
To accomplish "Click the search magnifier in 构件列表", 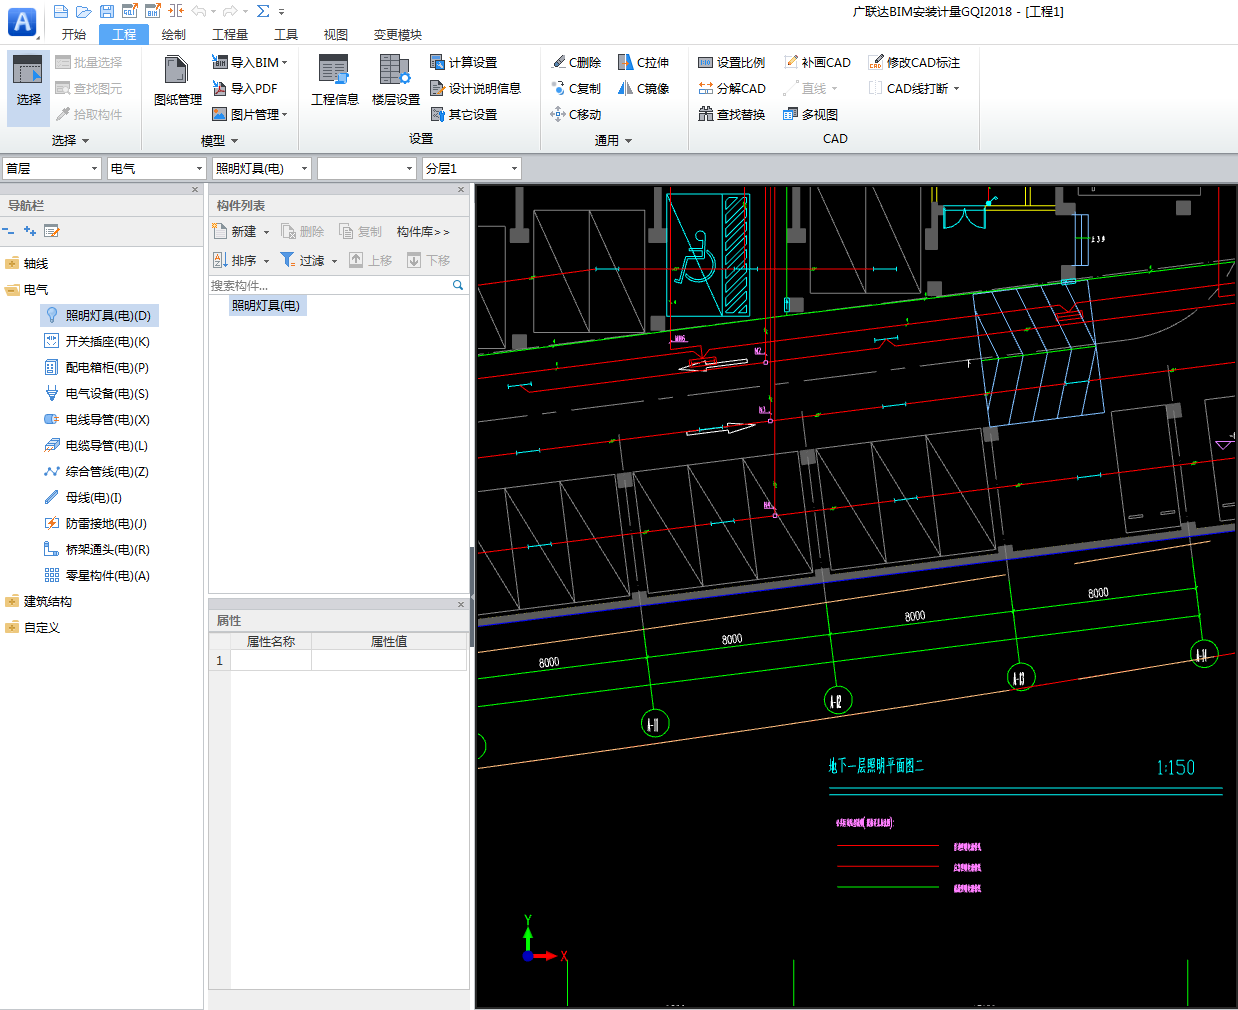I will tap(458, 285).
